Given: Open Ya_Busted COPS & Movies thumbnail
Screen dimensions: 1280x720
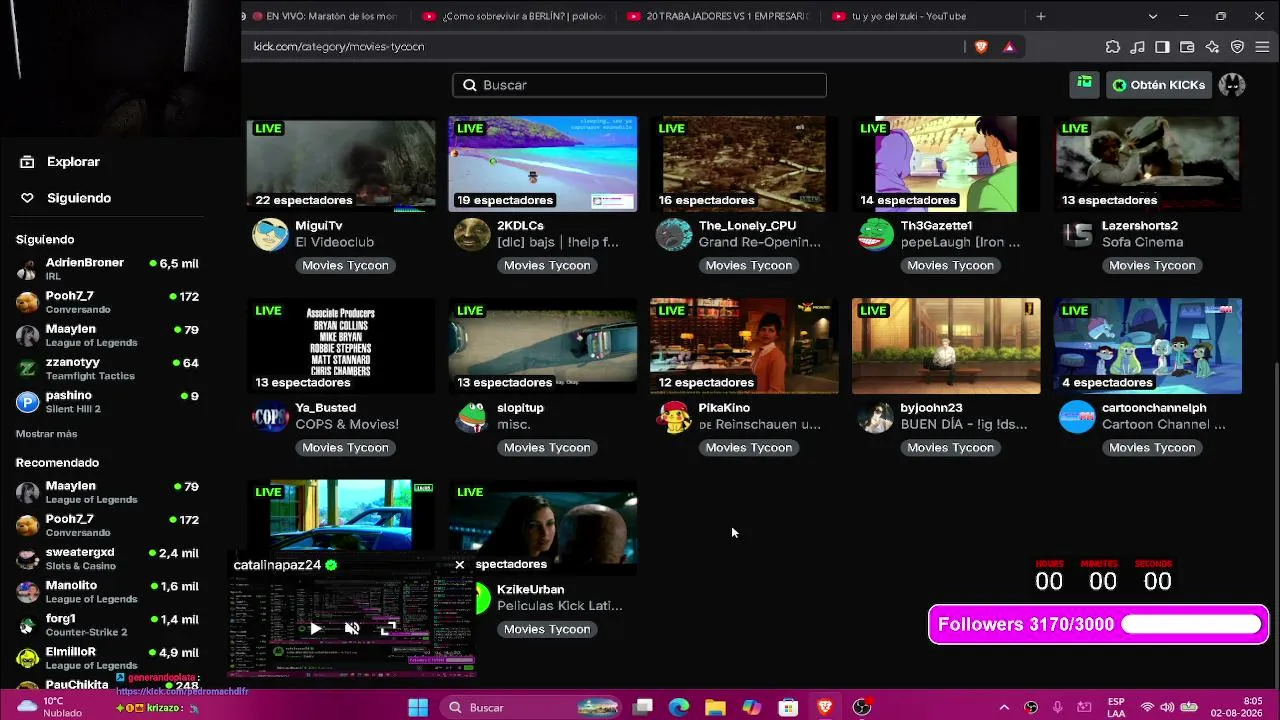Looking at the screenshot, I should point(341,346).
